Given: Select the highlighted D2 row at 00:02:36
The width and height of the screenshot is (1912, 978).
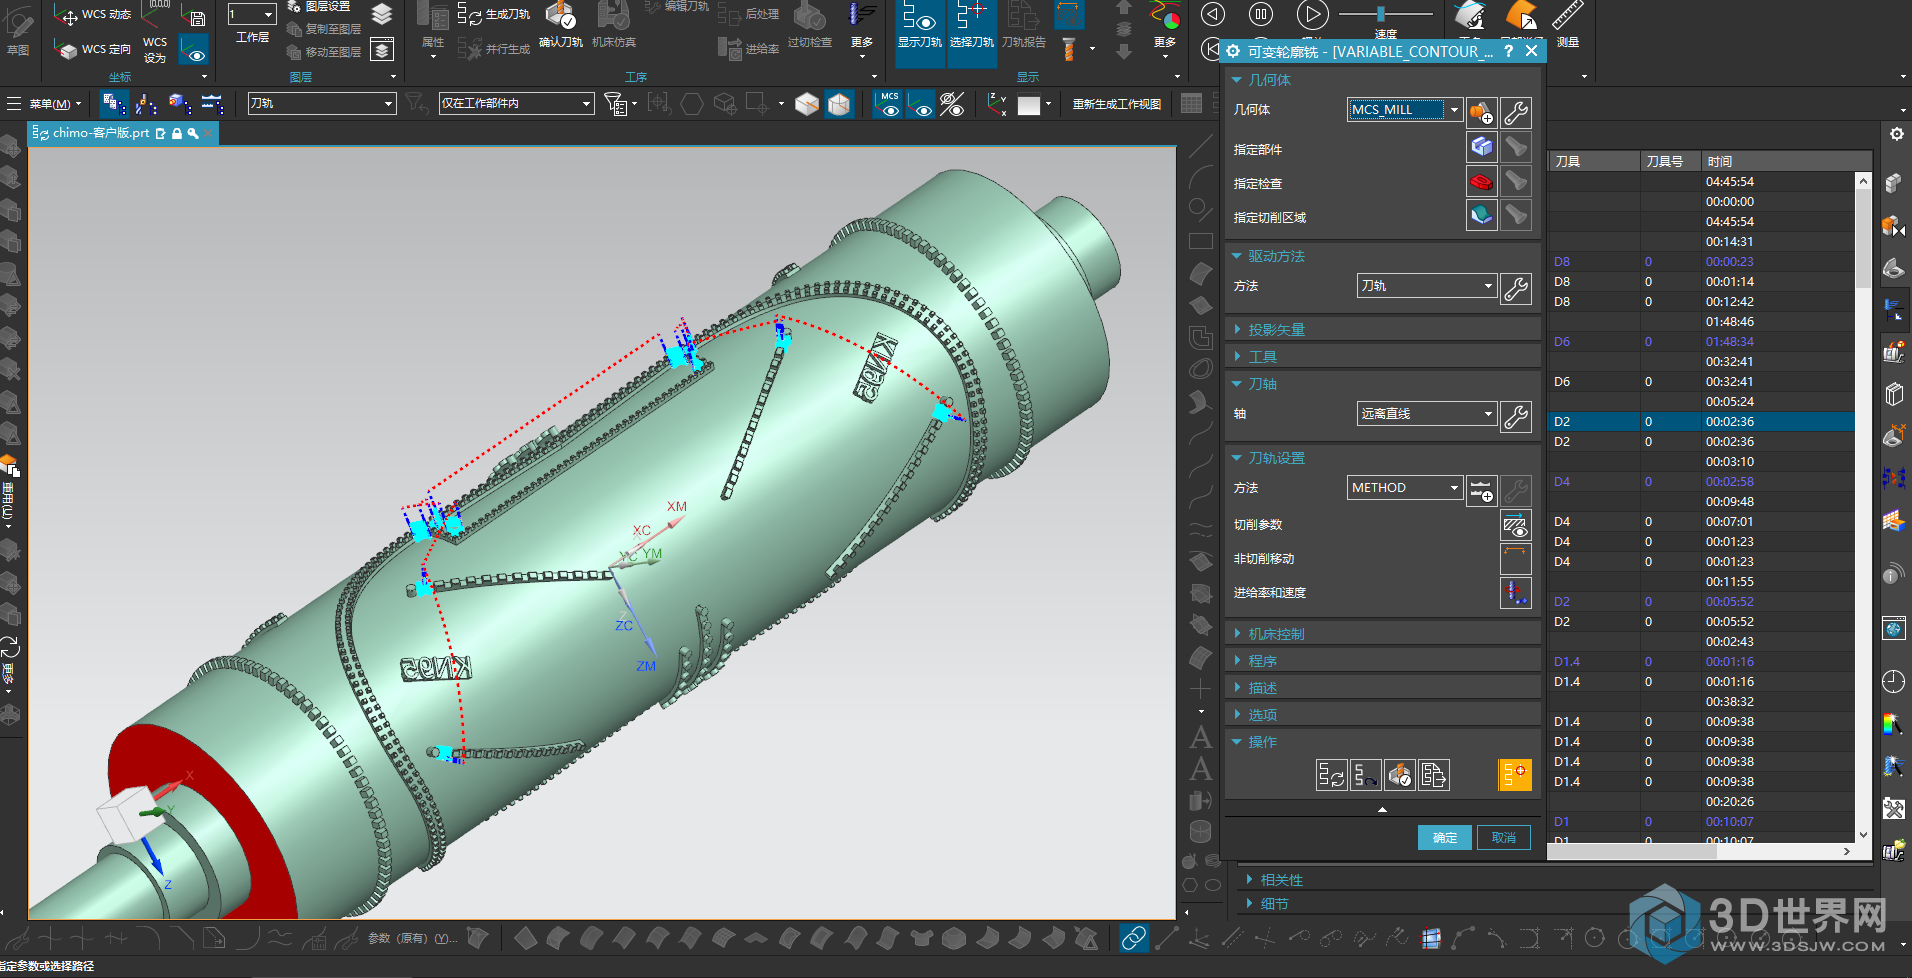Looking at the screenshot, I should (1702, 422).
